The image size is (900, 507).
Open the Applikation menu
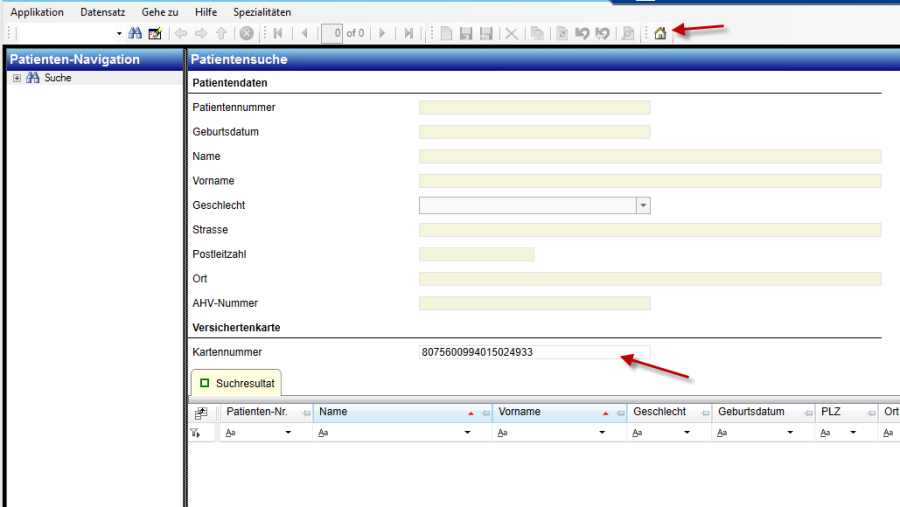point(37,12)
